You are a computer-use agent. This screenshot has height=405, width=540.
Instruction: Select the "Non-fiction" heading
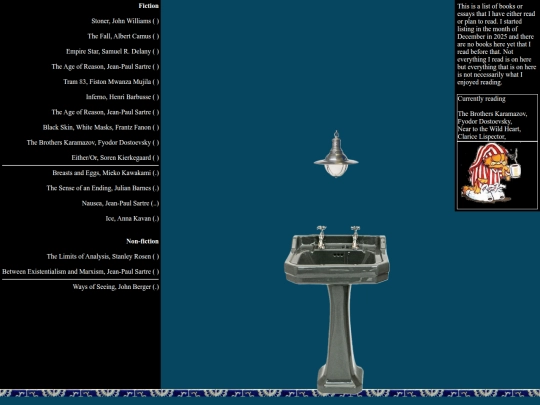point(143,241)
